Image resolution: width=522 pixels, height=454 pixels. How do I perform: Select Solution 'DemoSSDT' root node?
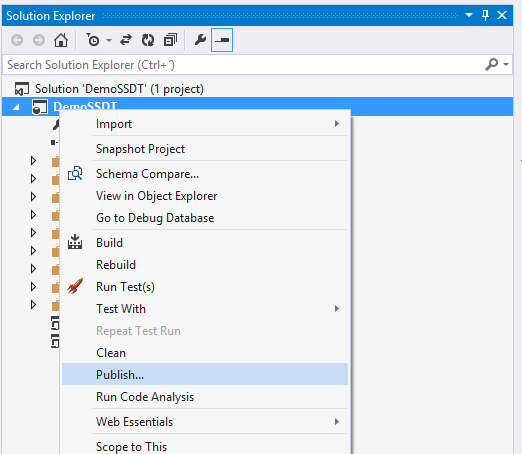[x=119, y=89]
